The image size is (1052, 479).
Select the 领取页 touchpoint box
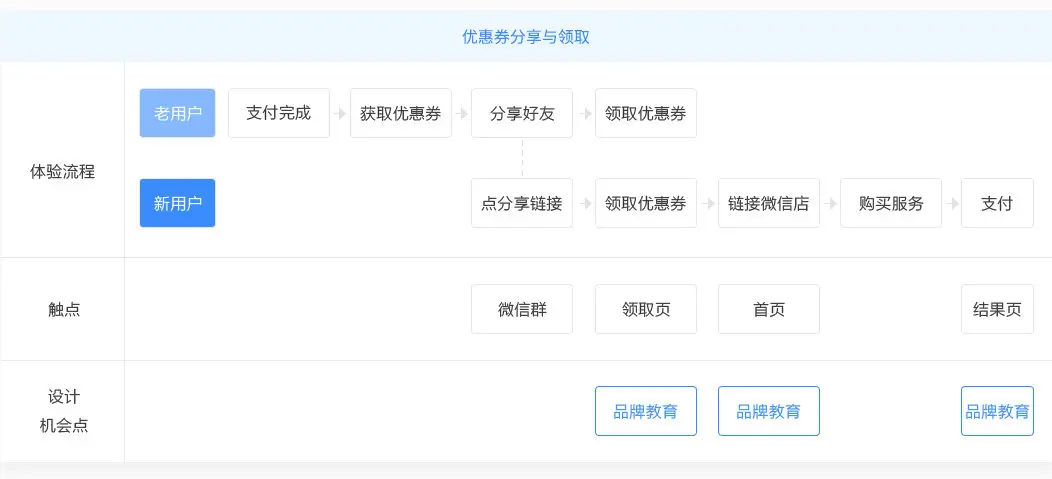click(645, 309)
